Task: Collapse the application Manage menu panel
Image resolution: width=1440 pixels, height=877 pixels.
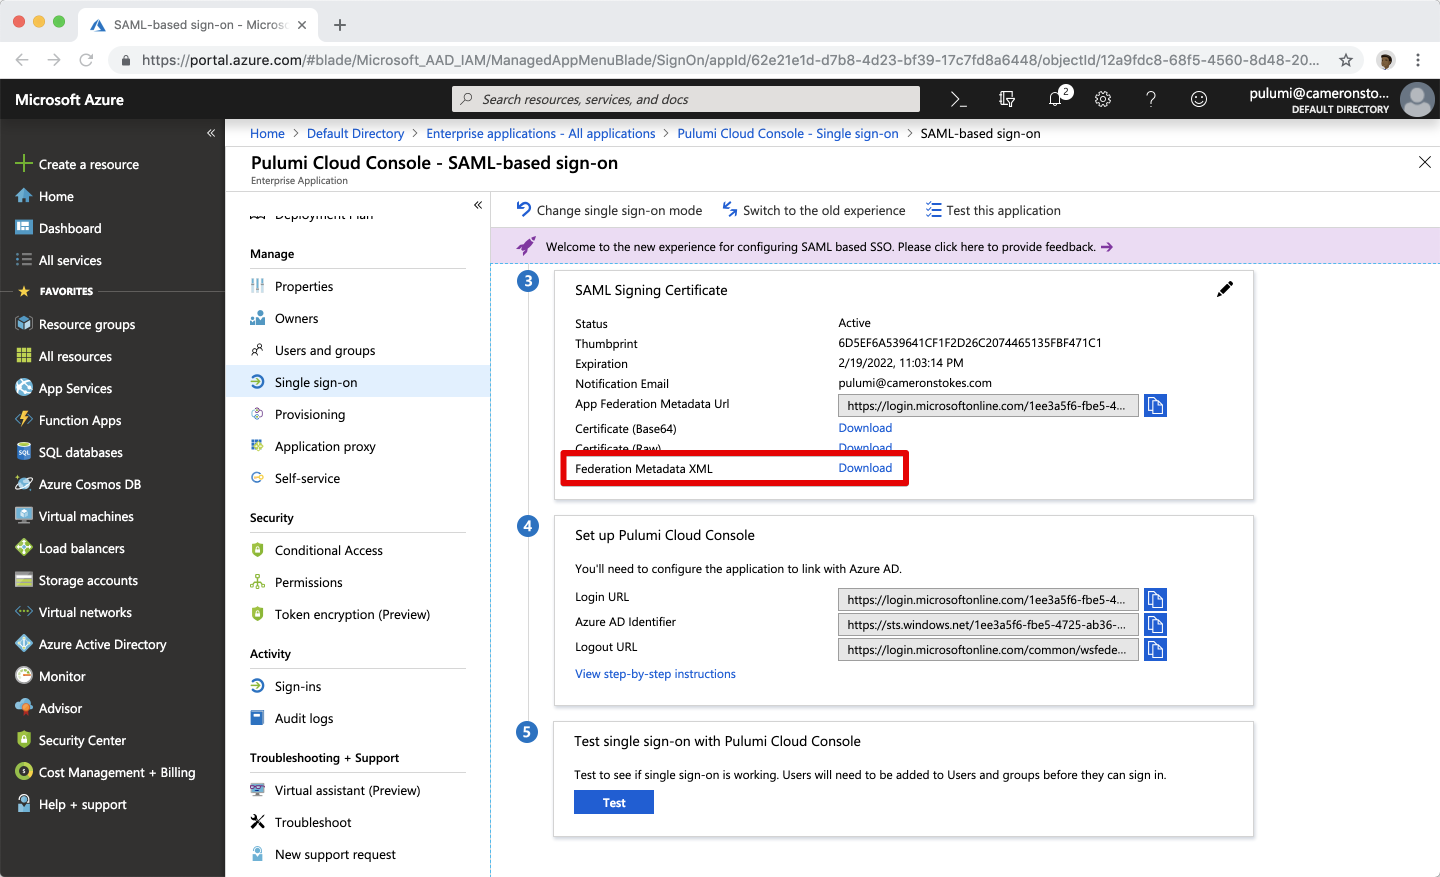Action: click(x=478, y=205)
